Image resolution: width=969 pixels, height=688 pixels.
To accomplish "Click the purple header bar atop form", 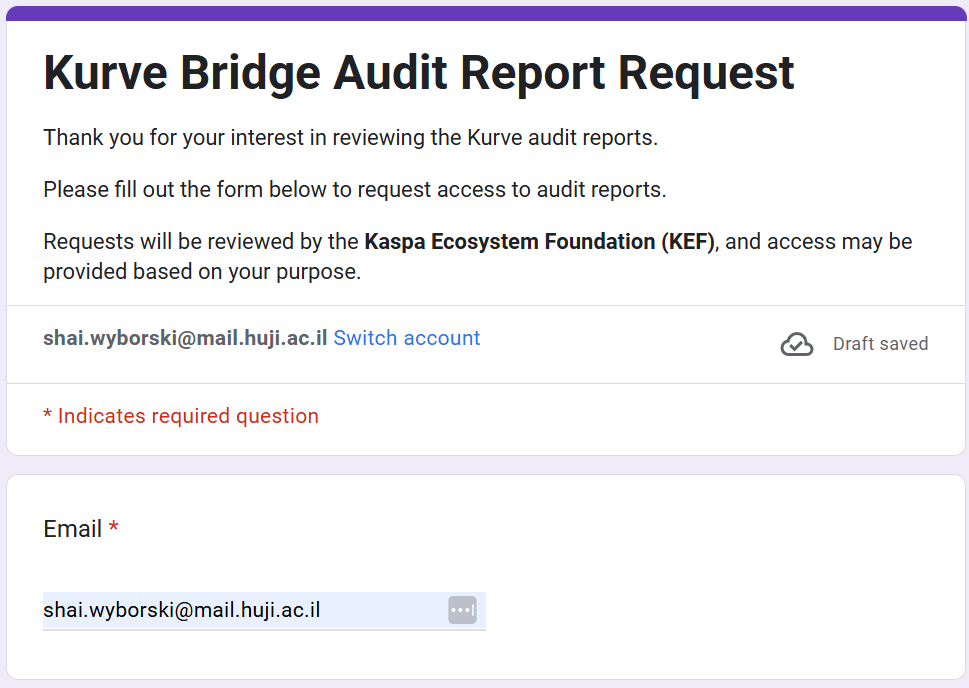I will pos(484,12).
